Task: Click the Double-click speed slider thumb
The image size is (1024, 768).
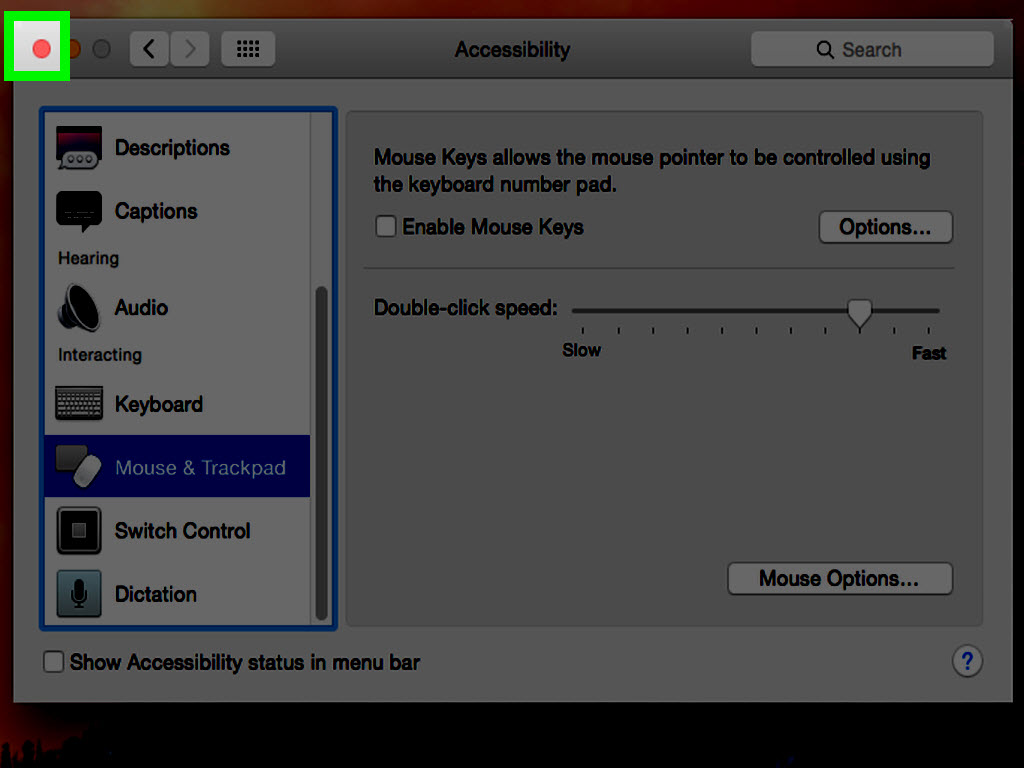Action: click(x=859, y=313)
